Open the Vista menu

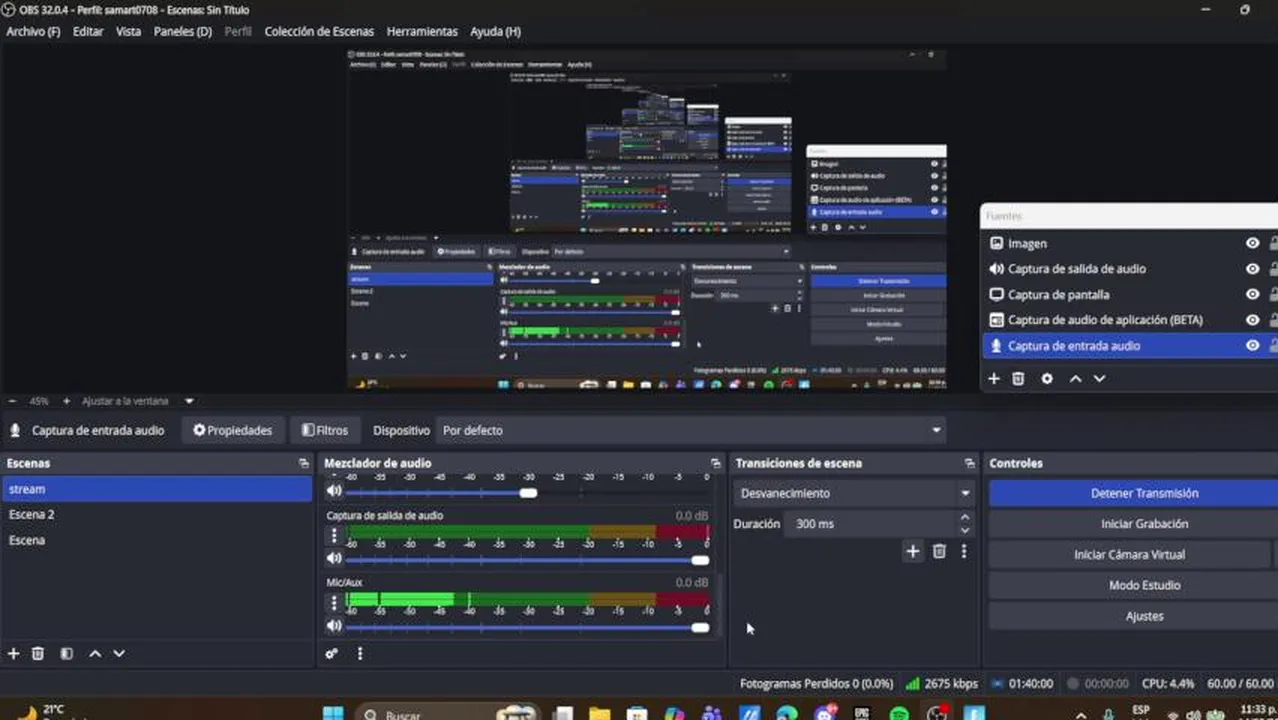pos(128,31)
